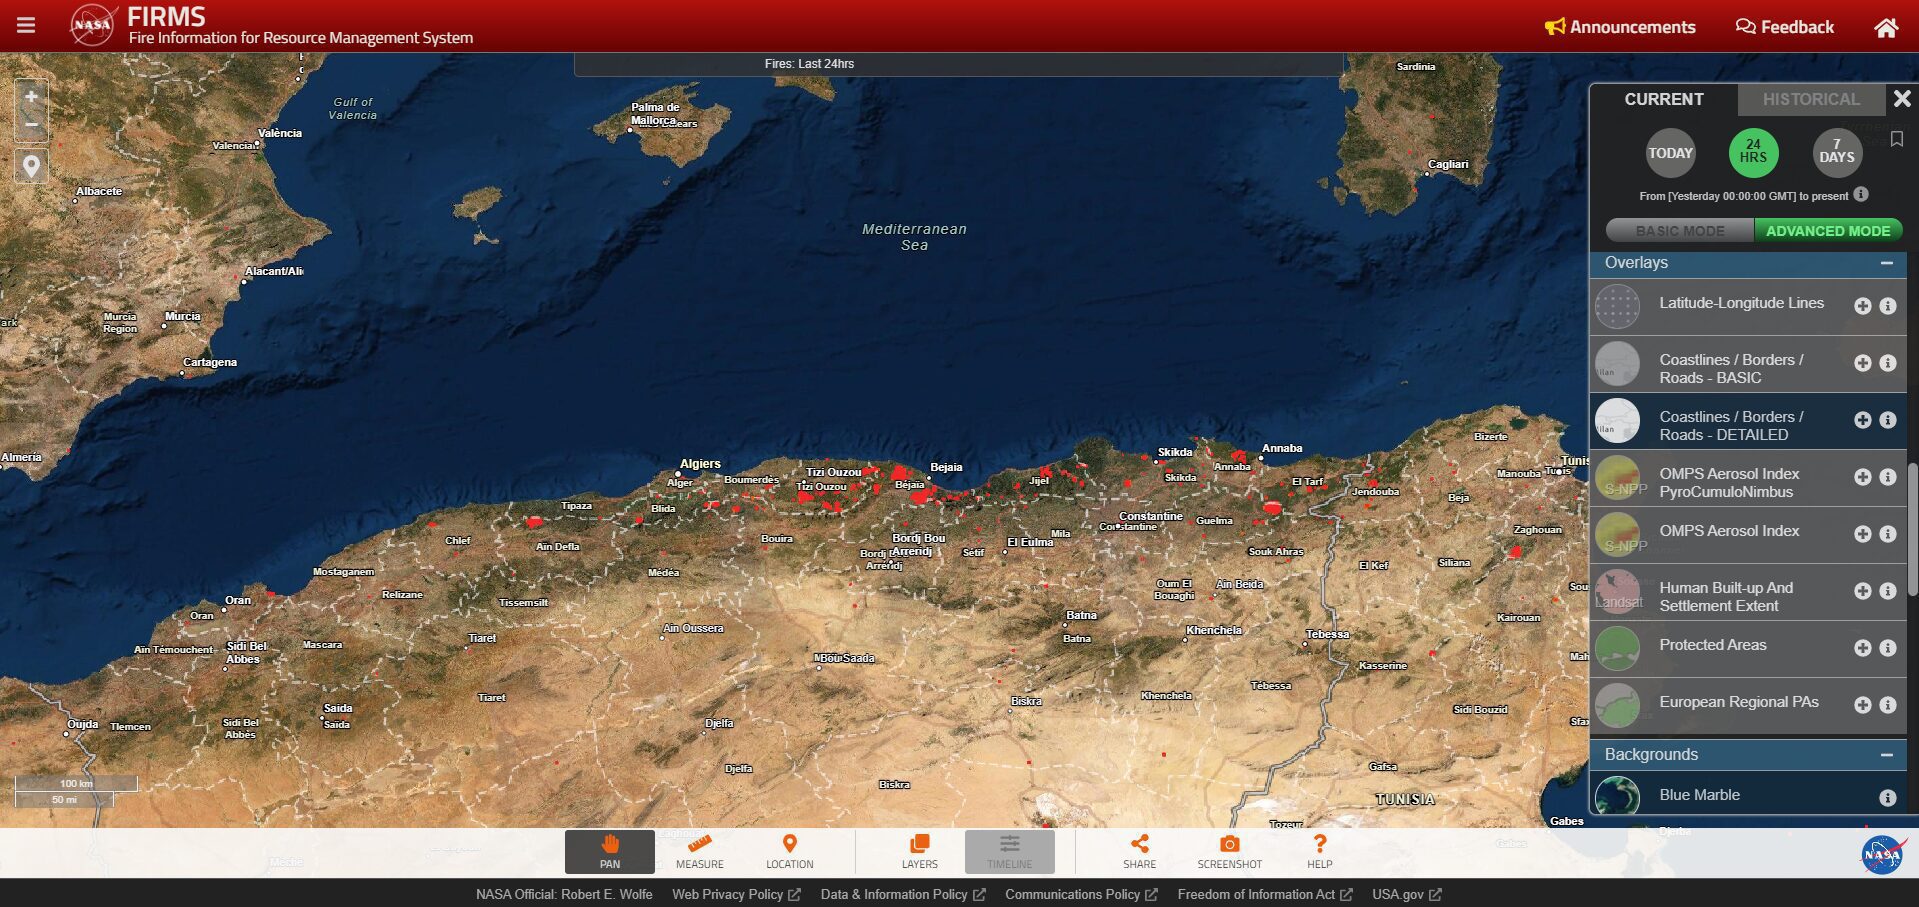Select the 7 DAYS time range
Viewport: 1919px width, 907px height.
(x=1836, y=153)
